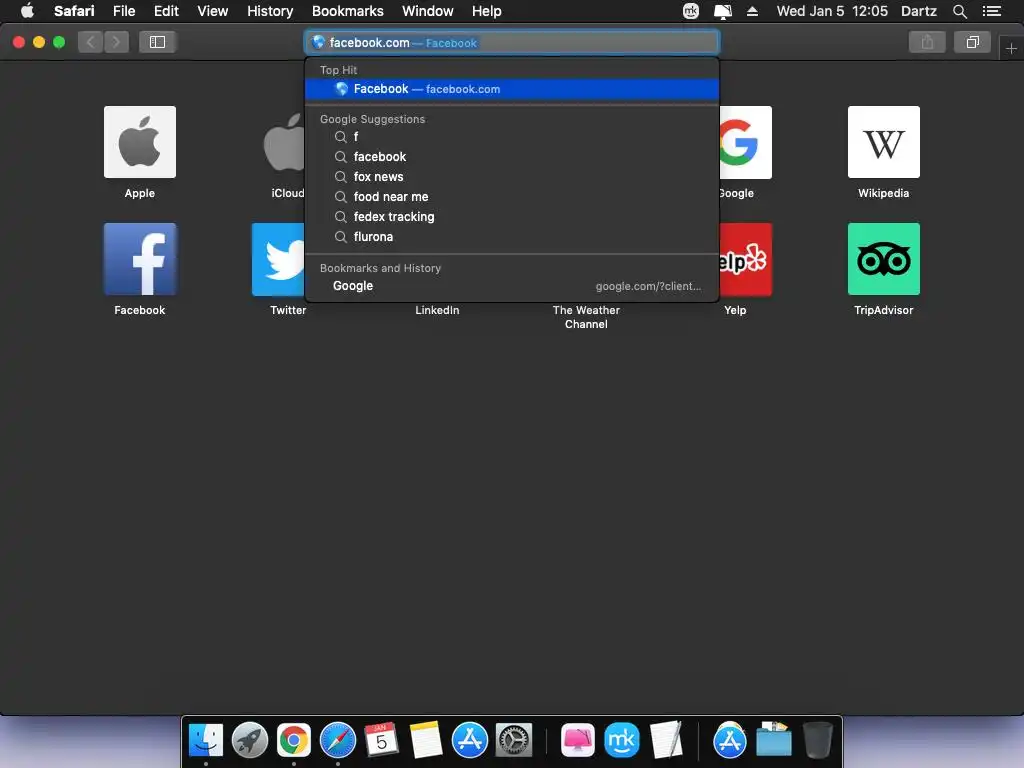Open Notes from the Dock
1024x768 pixels.
(x=426, y=741)
